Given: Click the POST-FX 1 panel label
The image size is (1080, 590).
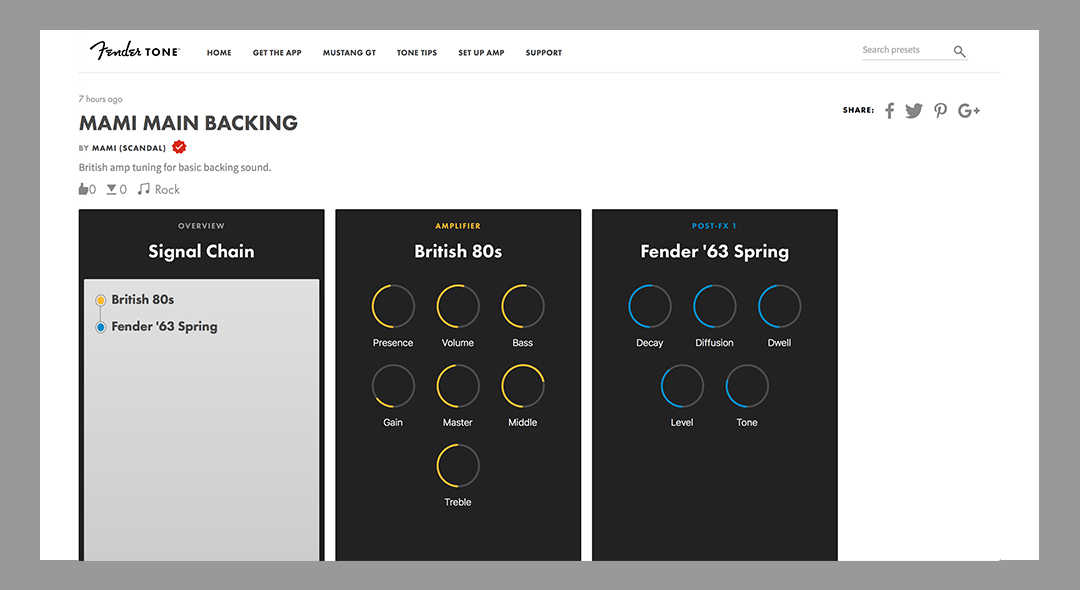Looking at the screenshot, I should click(714, 226).
